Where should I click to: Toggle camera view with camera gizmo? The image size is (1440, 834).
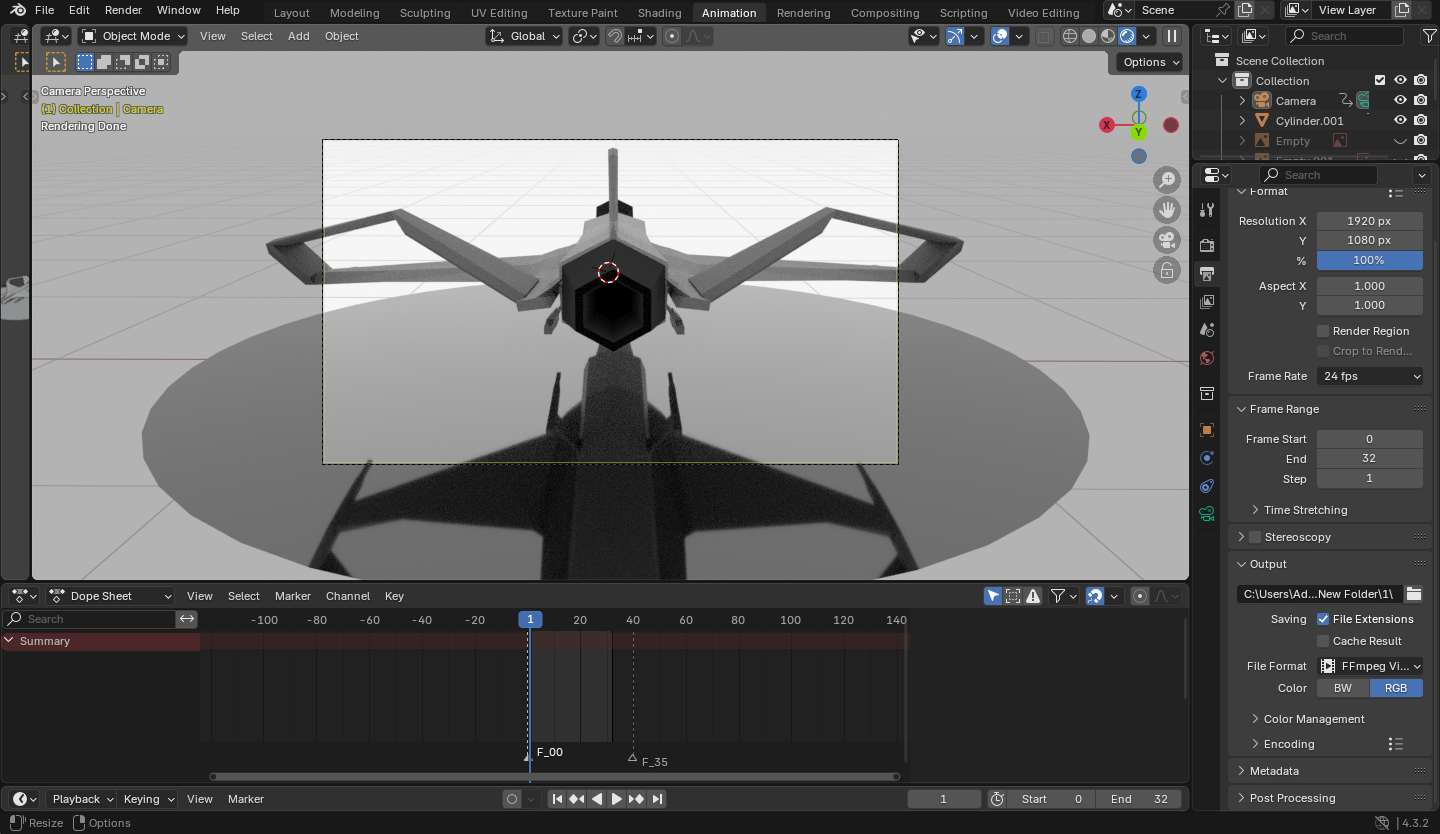(x=1166, y=240)
